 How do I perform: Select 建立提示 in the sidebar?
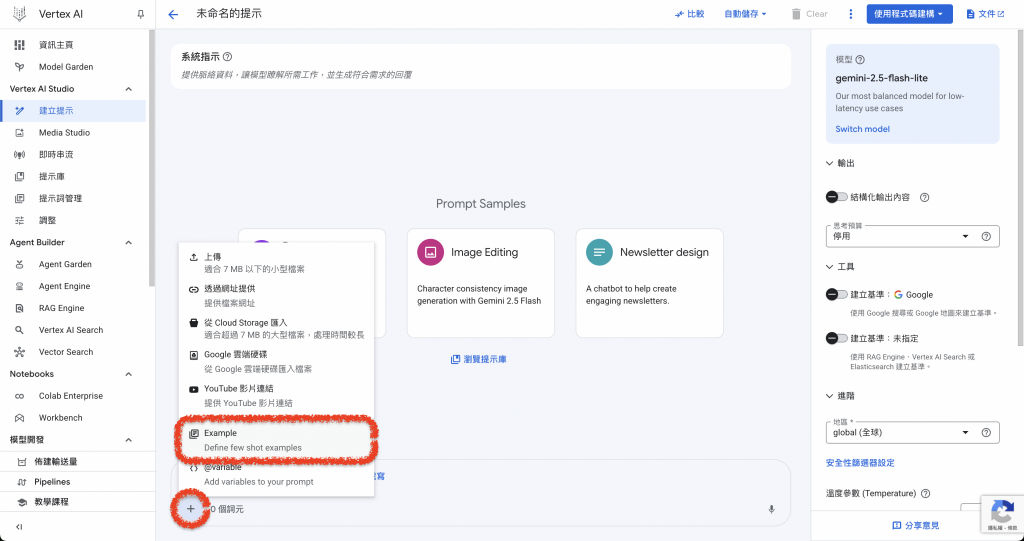pos(73,110)
